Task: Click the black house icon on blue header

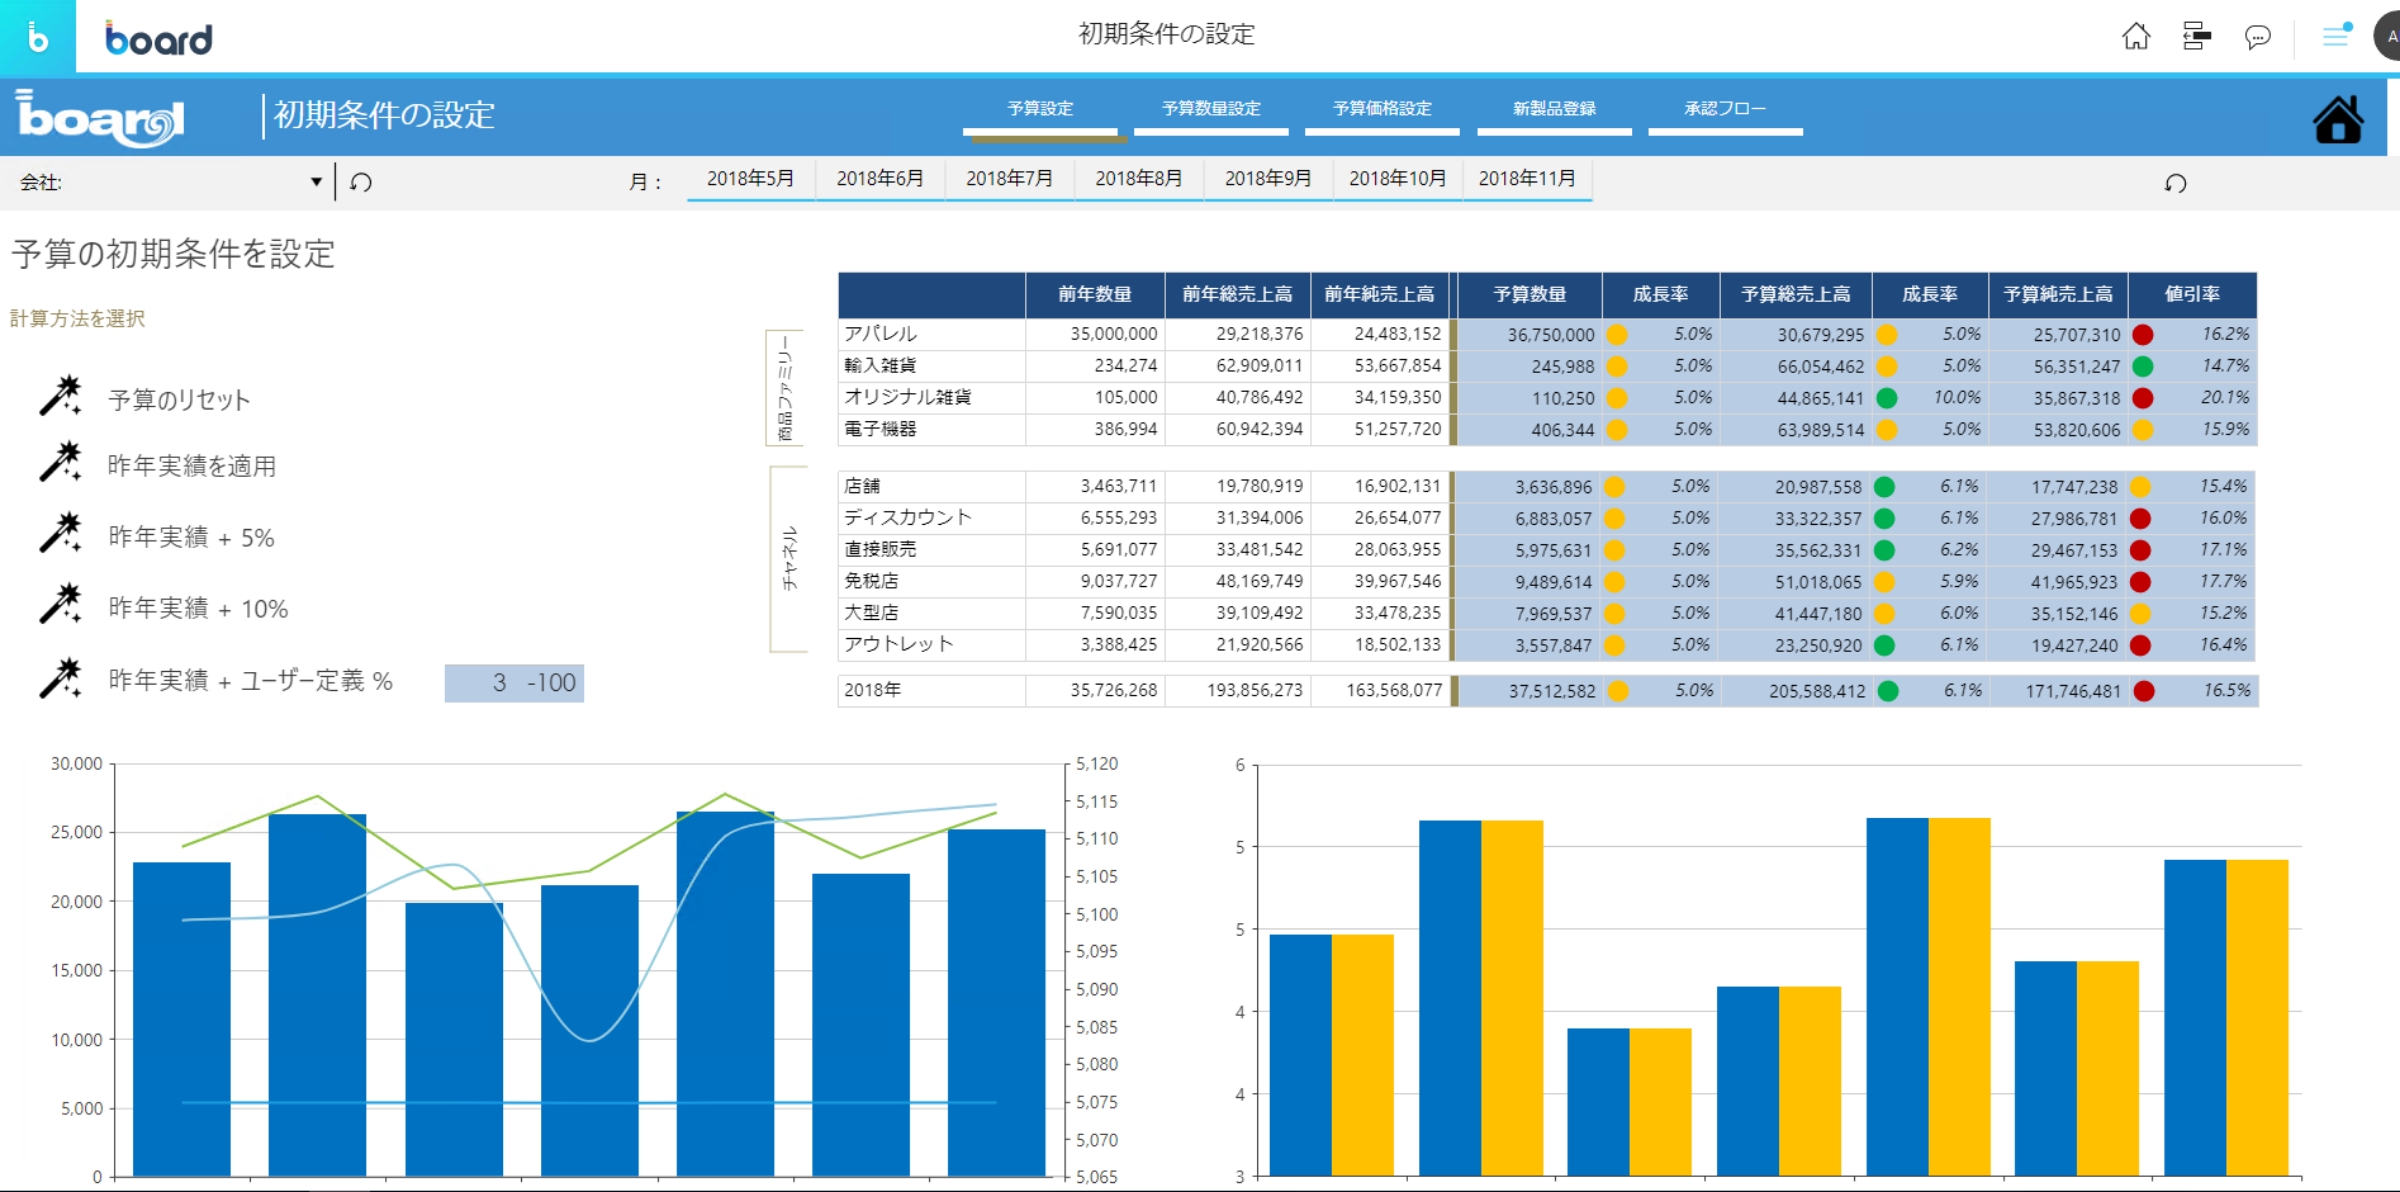Action: [2338, 120]
